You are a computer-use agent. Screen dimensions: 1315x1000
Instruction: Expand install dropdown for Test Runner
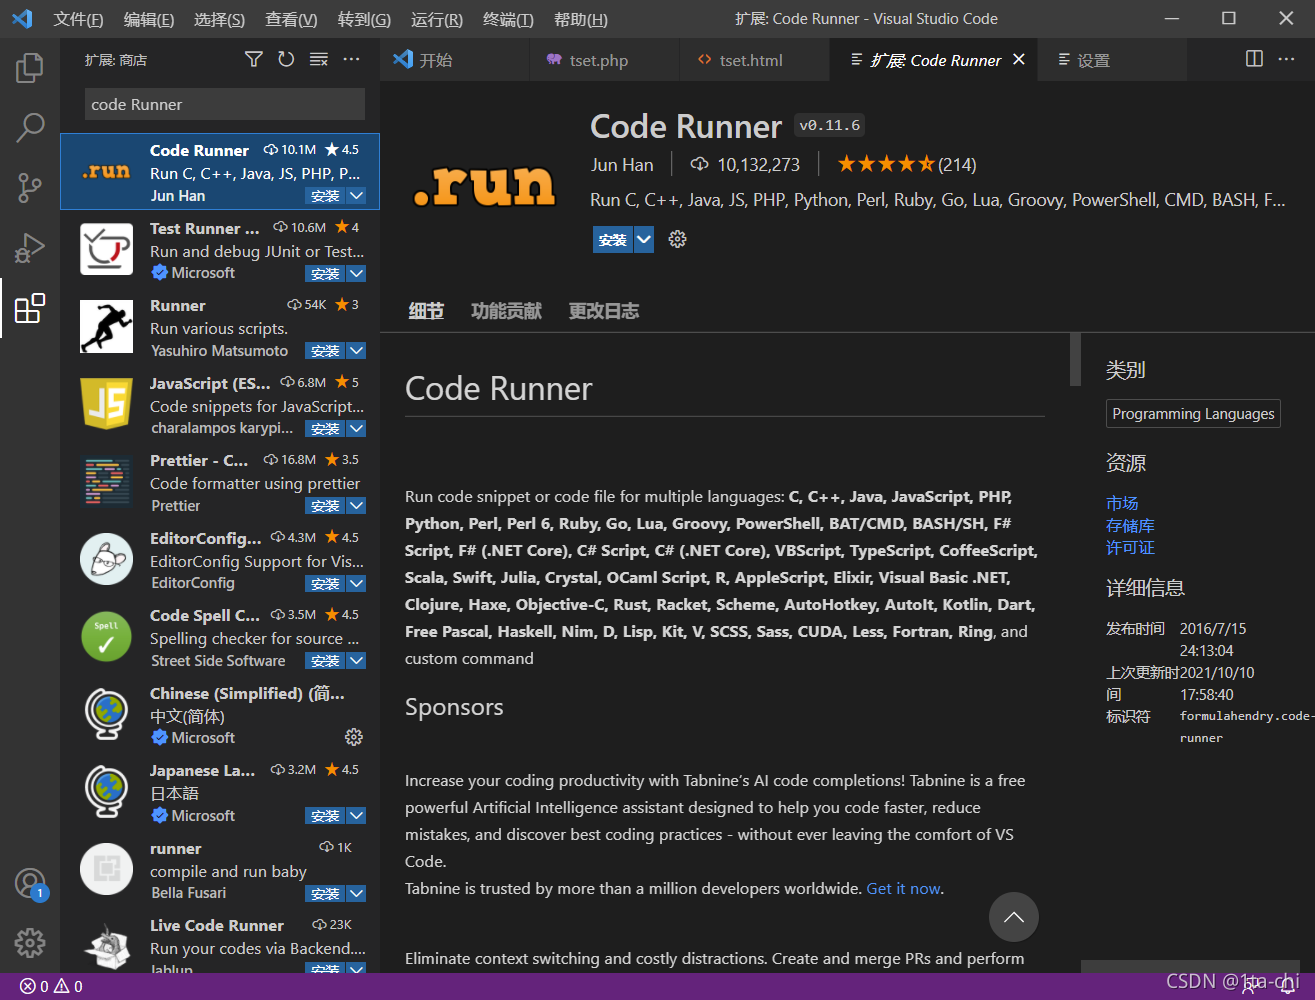[357, 274]
